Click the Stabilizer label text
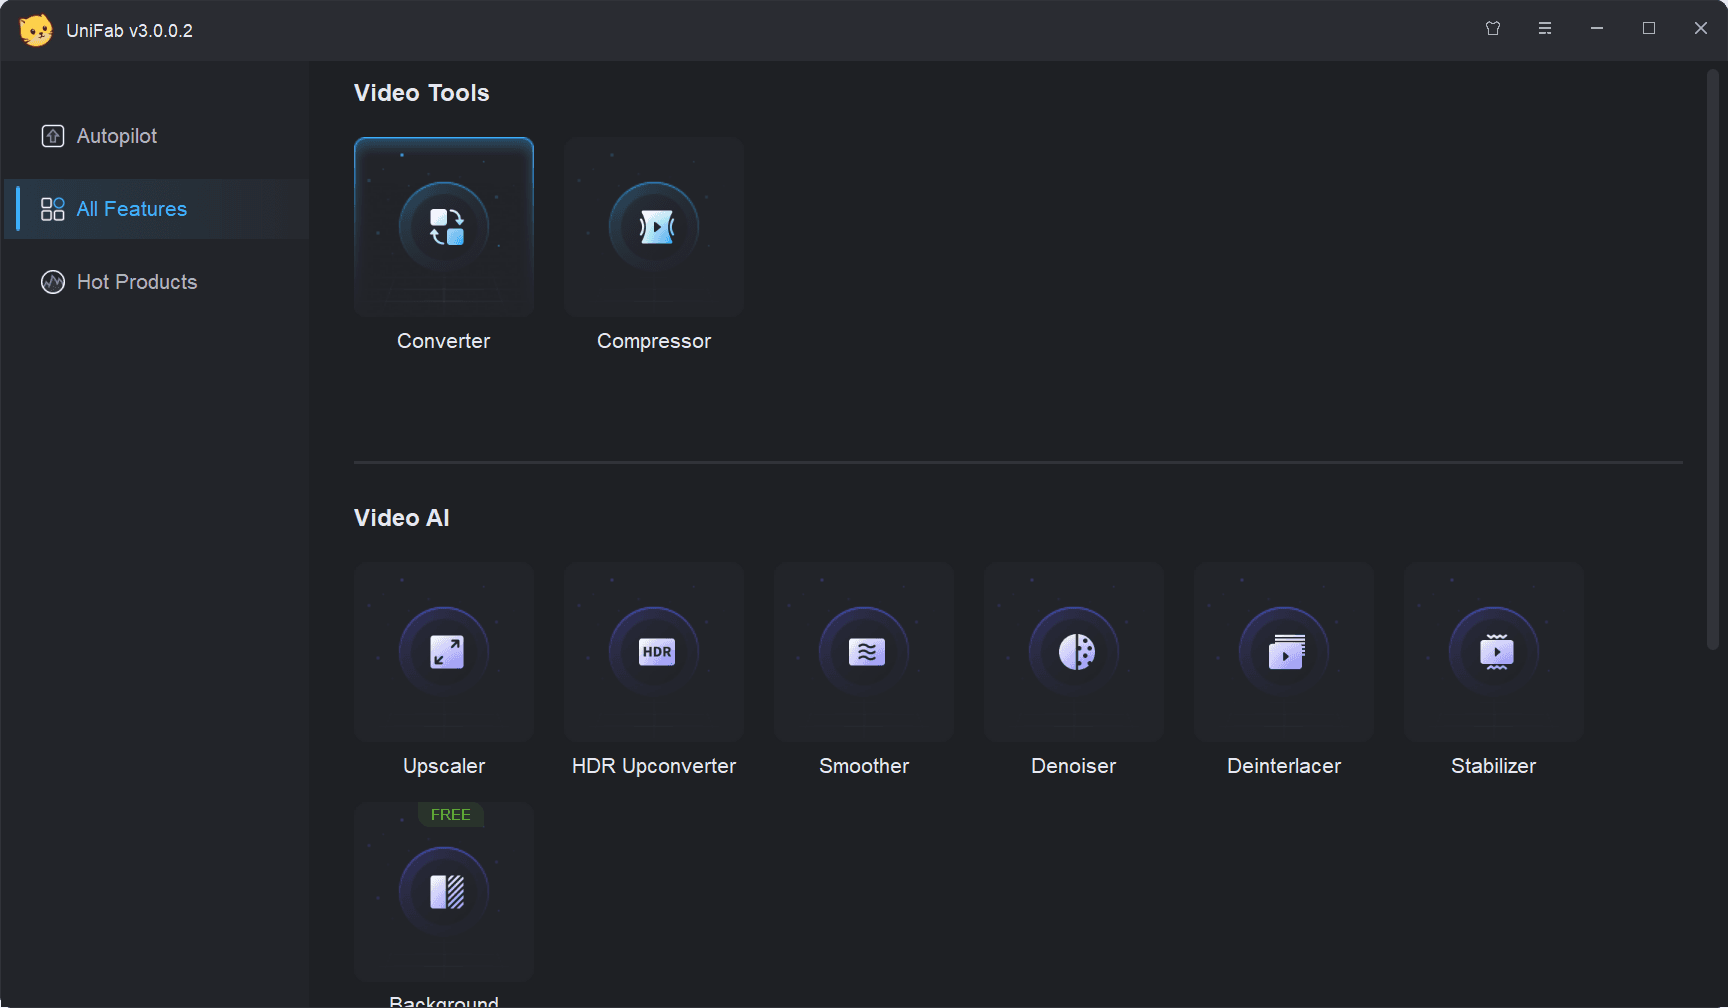Screen dimensions: 1728x1008 coord(1494,766)
